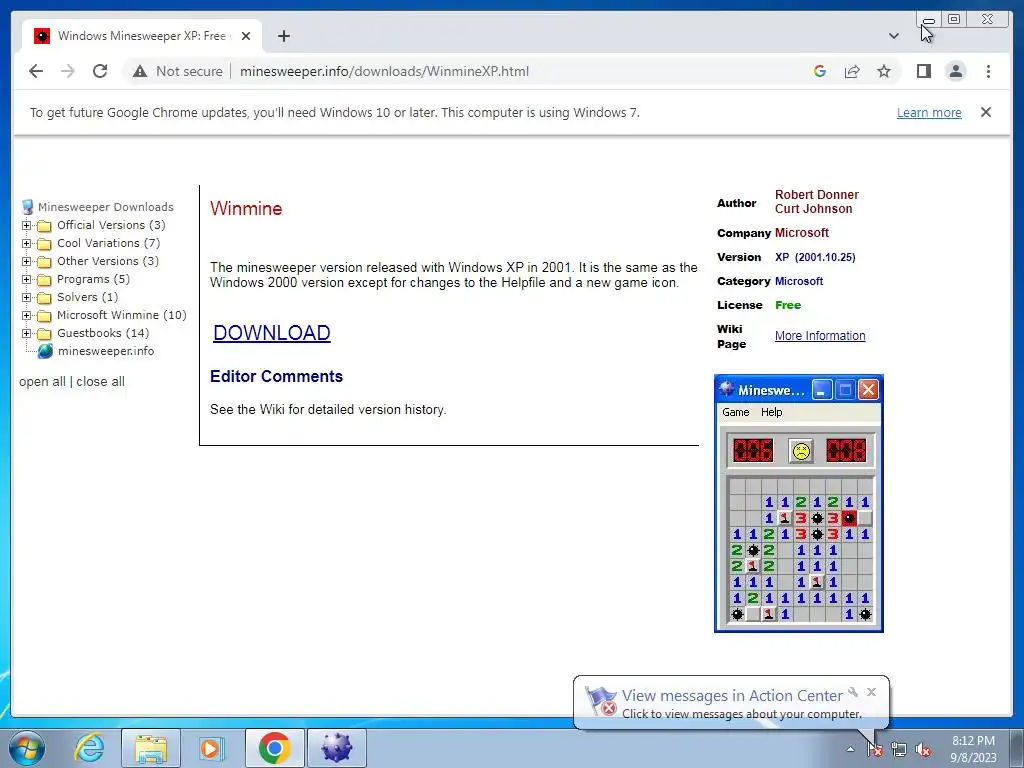Screen dimensions: 1024x768
Task: Click the forward navigation arrow
Action: 68,71
